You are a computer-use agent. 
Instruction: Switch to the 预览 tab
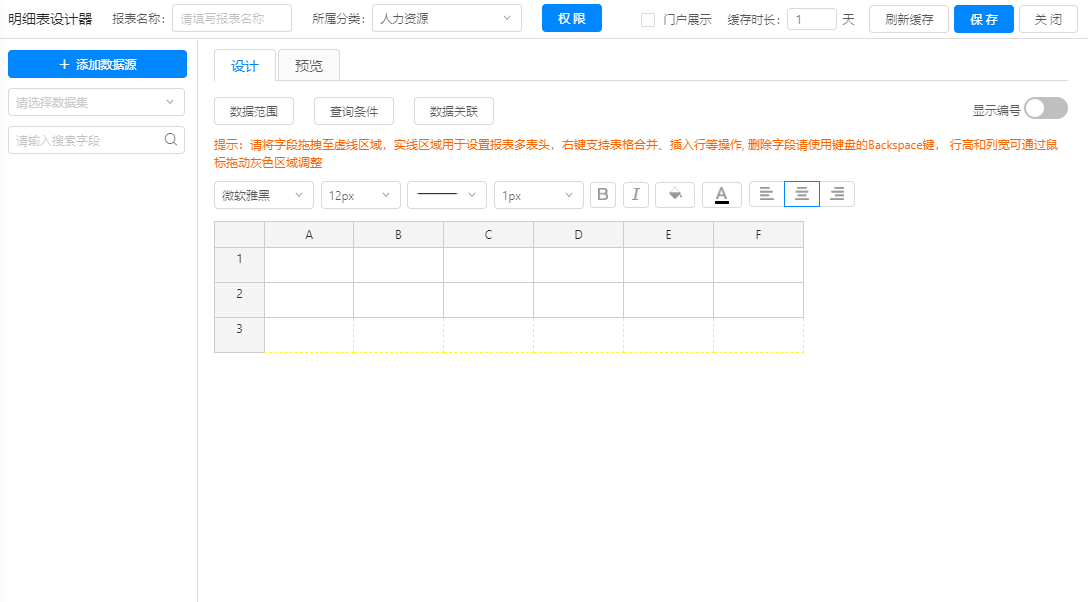(309, 66)
